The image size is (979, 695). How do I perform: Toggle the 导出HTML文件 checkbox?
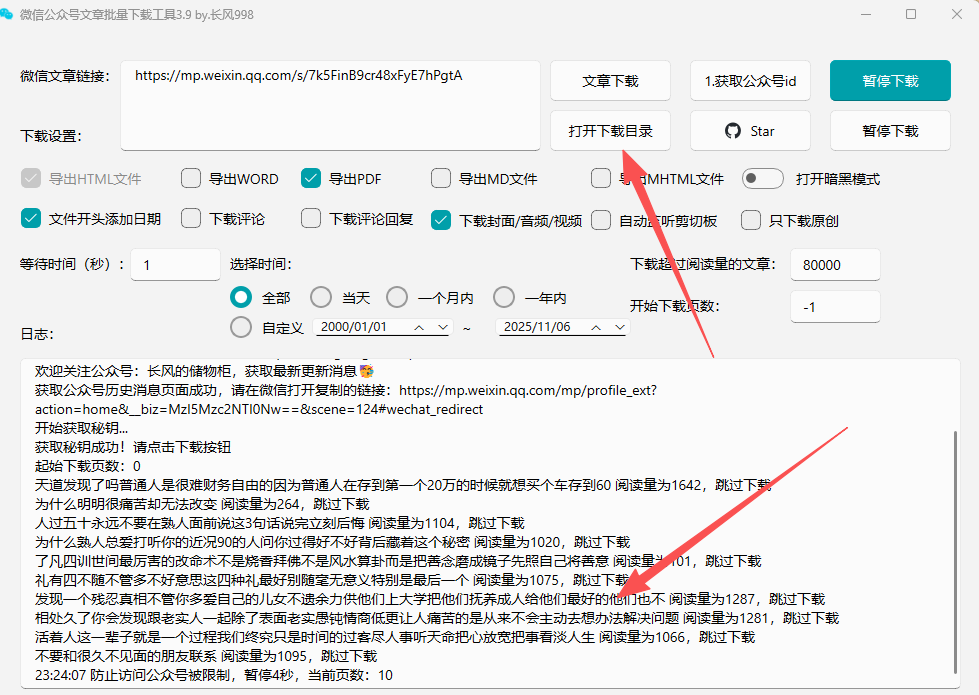(x=31, y=179)
